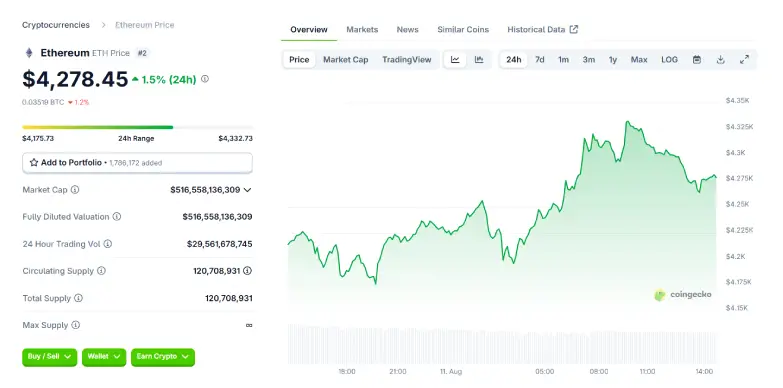Open the Similar Coins tab
This screenshot has width=783, height=388.
tap(463, 29)
